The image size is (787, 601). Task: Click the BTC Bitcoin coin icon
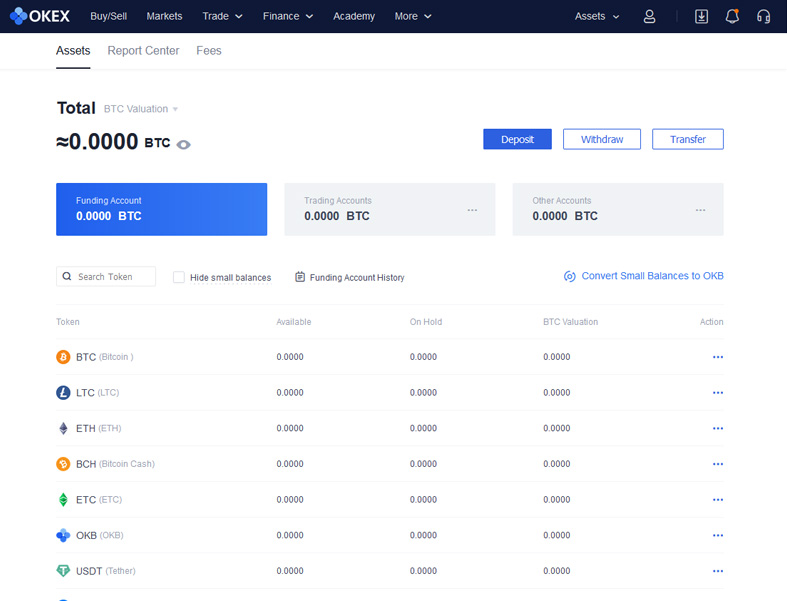point(63,357)
